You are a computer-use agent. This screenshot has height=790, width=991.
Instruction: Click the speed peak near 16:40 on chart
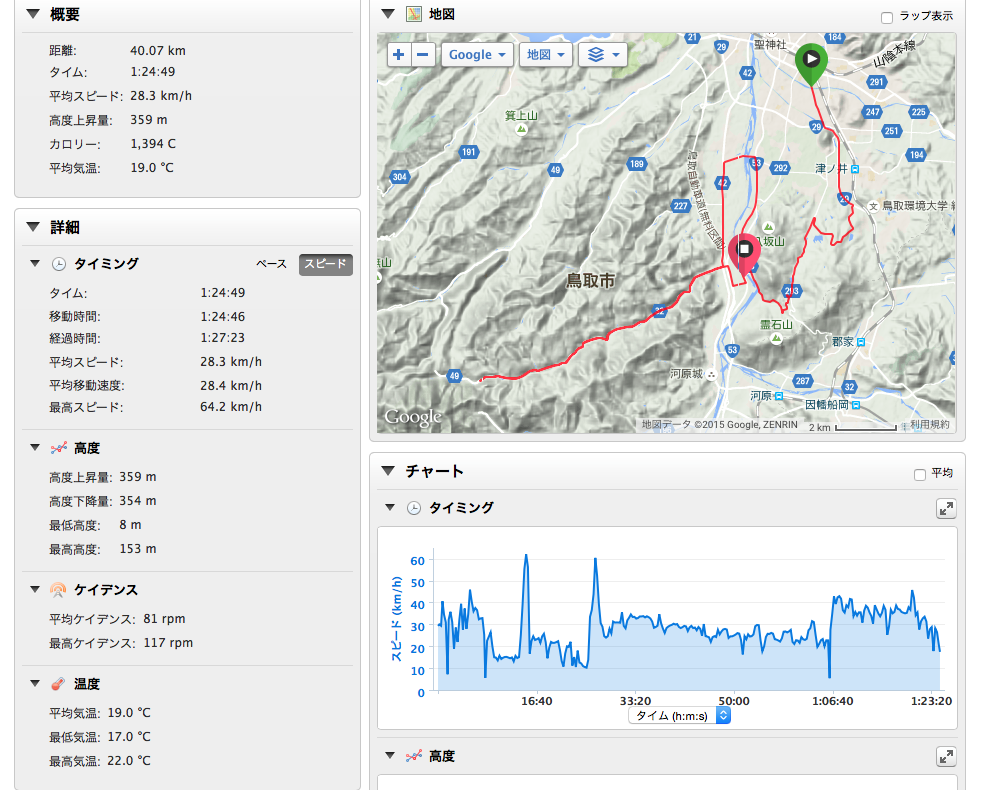click(526, 557)
